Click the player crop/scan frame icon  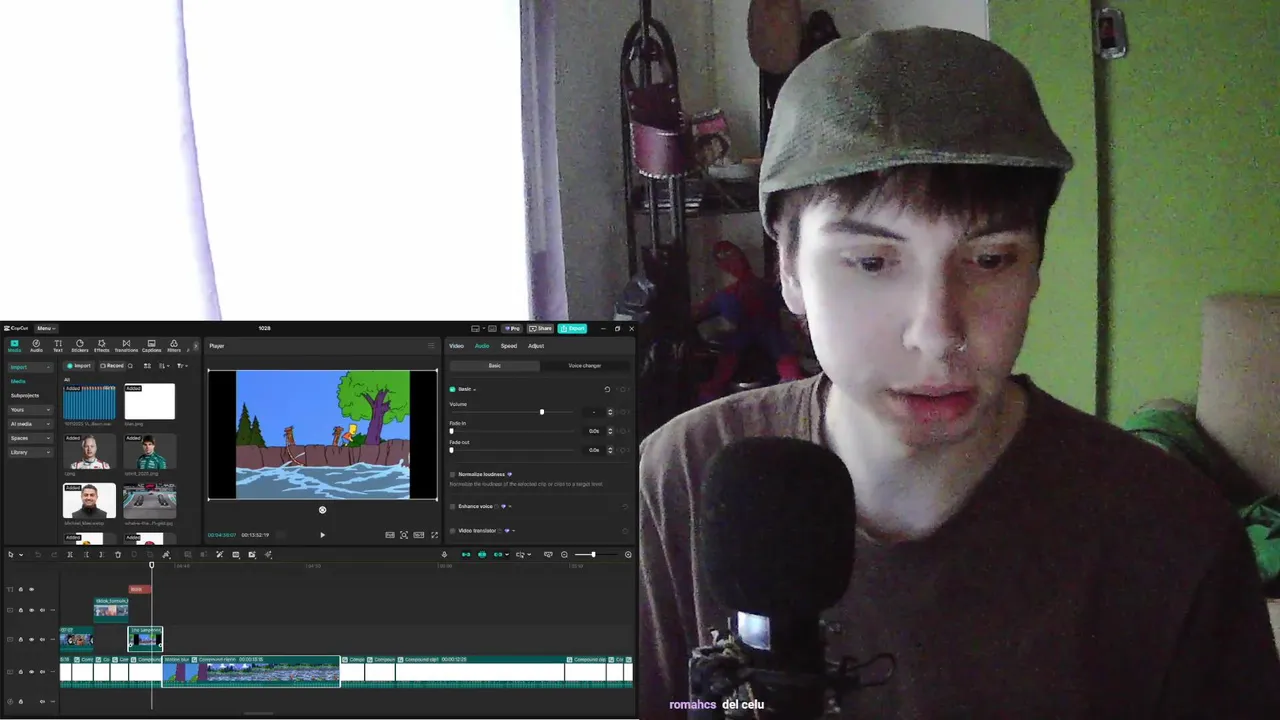point(404,535)
